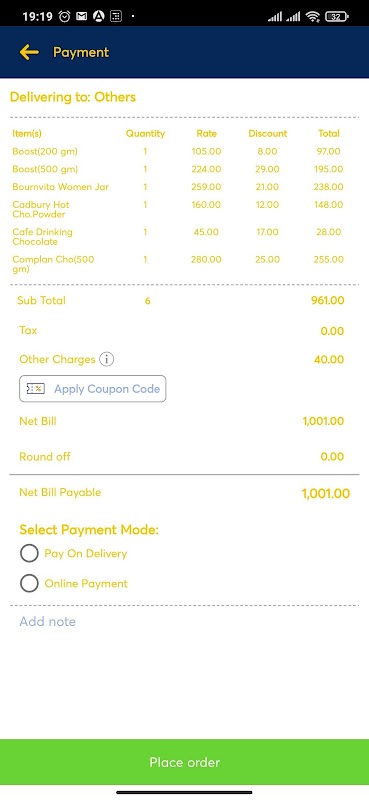This screenshot has width=369, height=800.
Task: Select Pay On Delivery radio button
Action: 29,554
